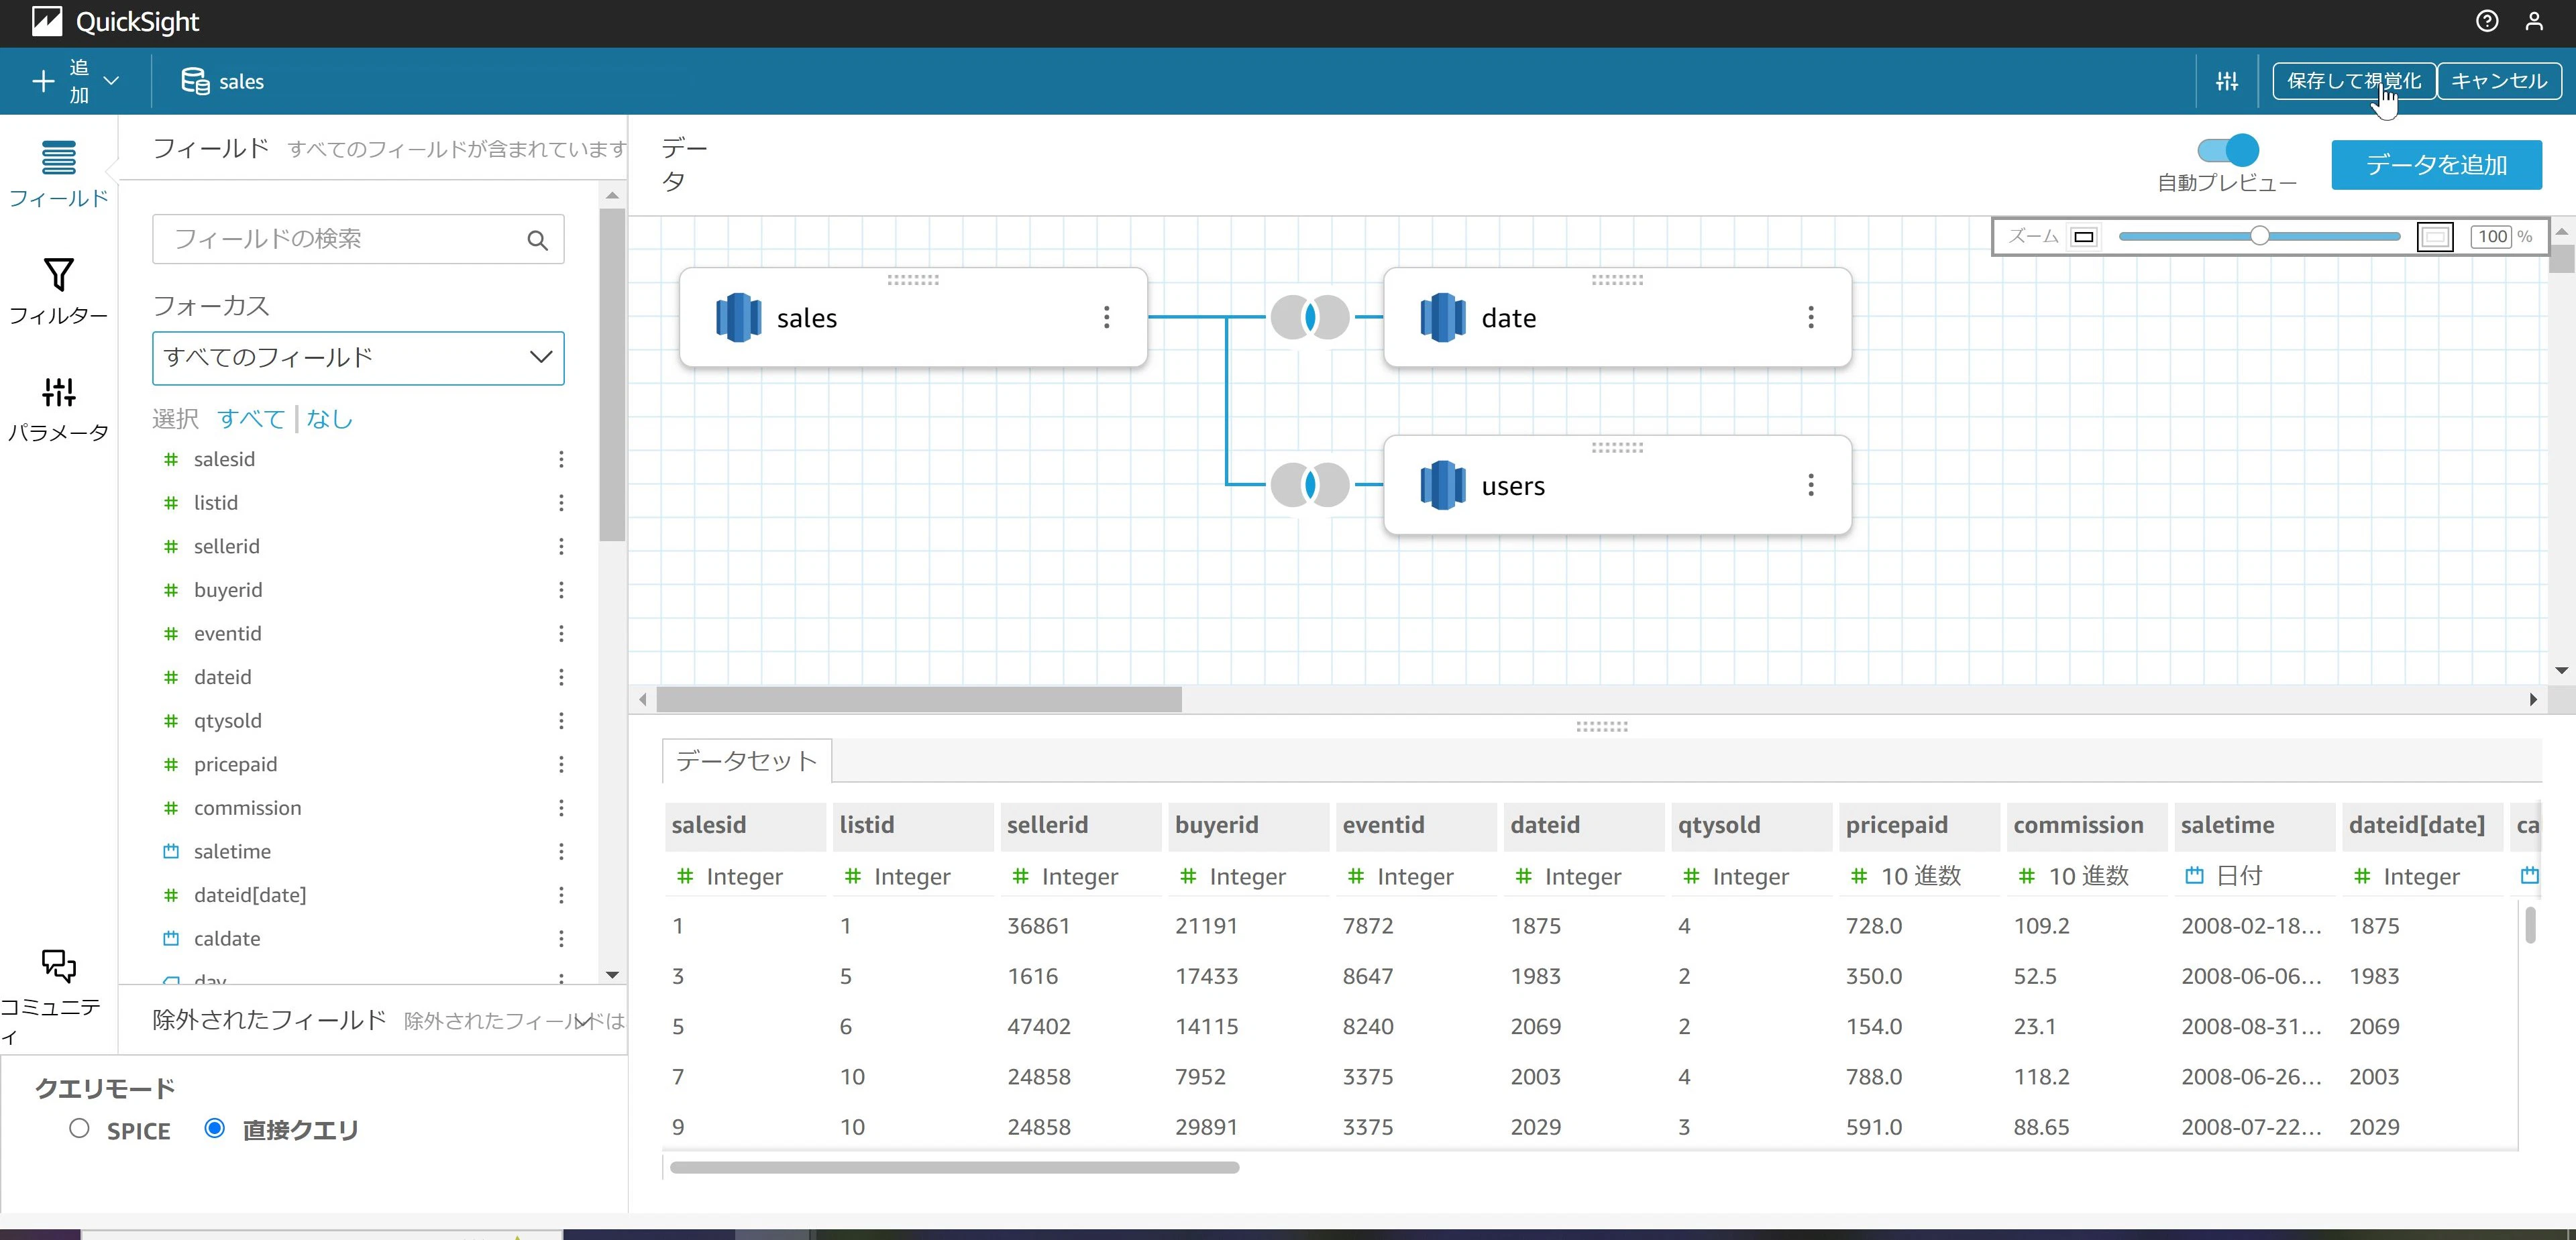Click 保存して視覚化 button
Viewport: 2576px width, 1240px height.
click(x=2354, y=81)
